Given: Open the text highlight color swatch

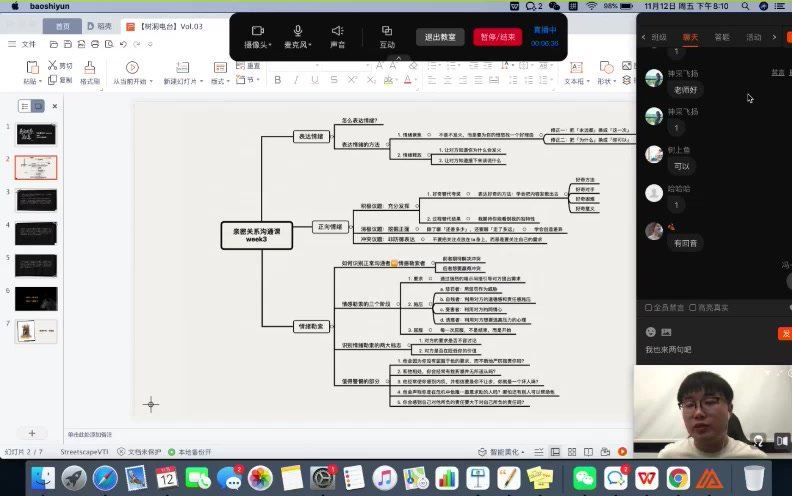Looking at the screenshot, I should coord(388,80).
